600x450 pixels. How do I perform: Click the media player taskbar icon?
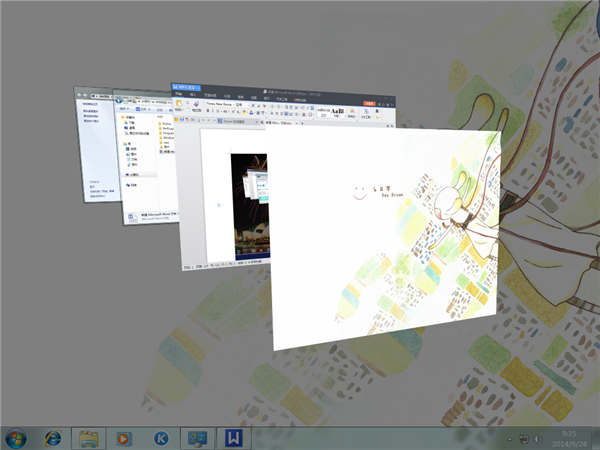(x=124, y=438)
